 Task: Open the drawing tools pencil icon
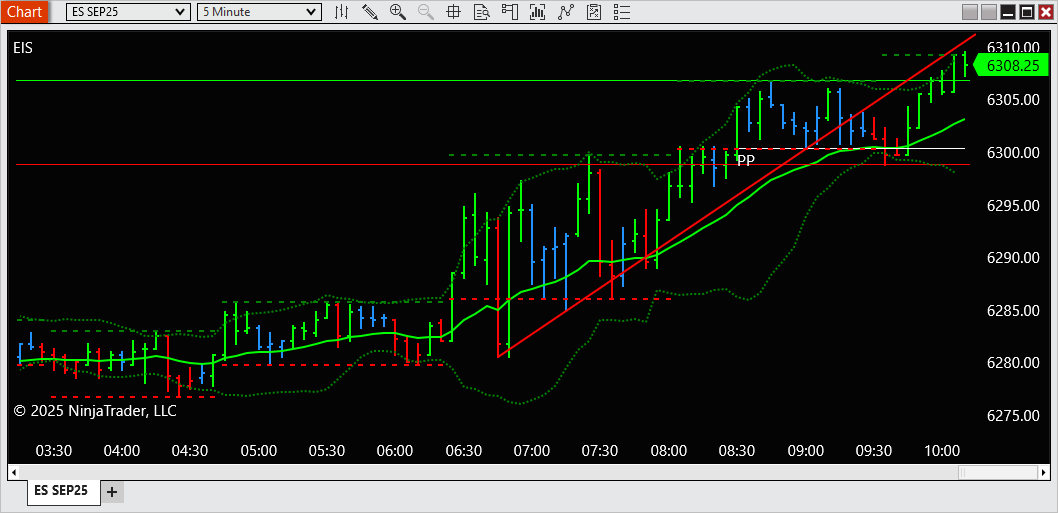(370, 11)
